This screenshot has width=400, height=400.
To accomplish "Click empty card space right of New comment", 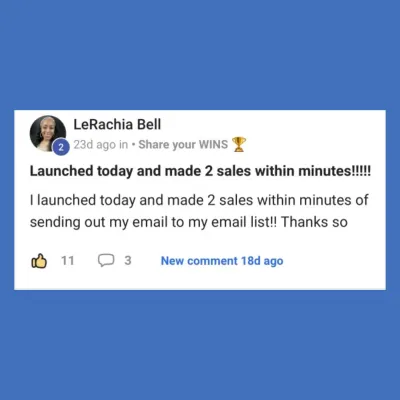I will pos(333,261).
